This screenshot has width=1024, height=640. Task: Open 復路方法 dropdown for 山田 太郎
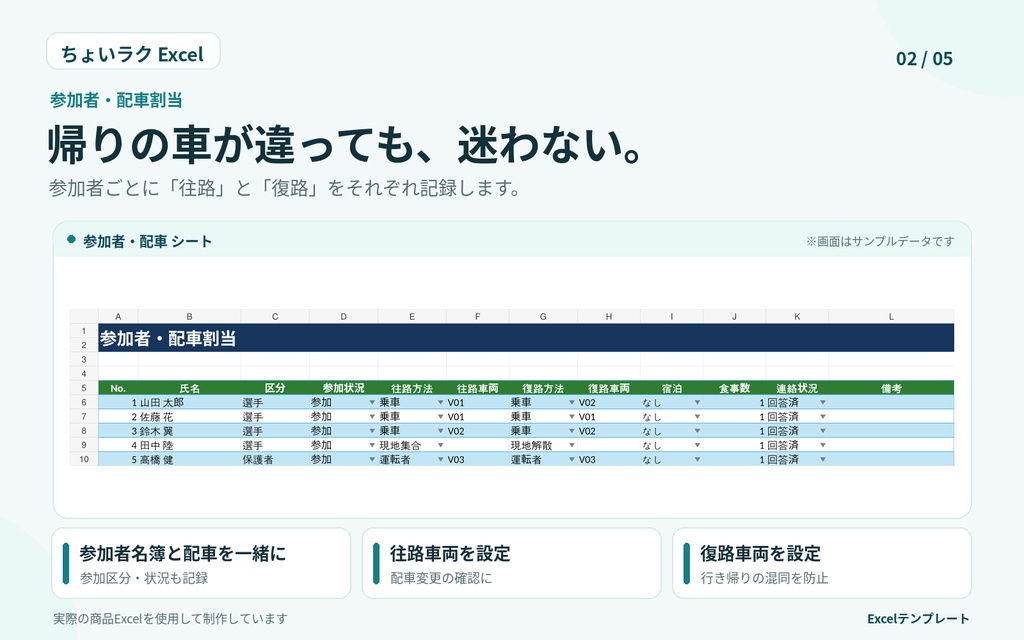(571, 403)
